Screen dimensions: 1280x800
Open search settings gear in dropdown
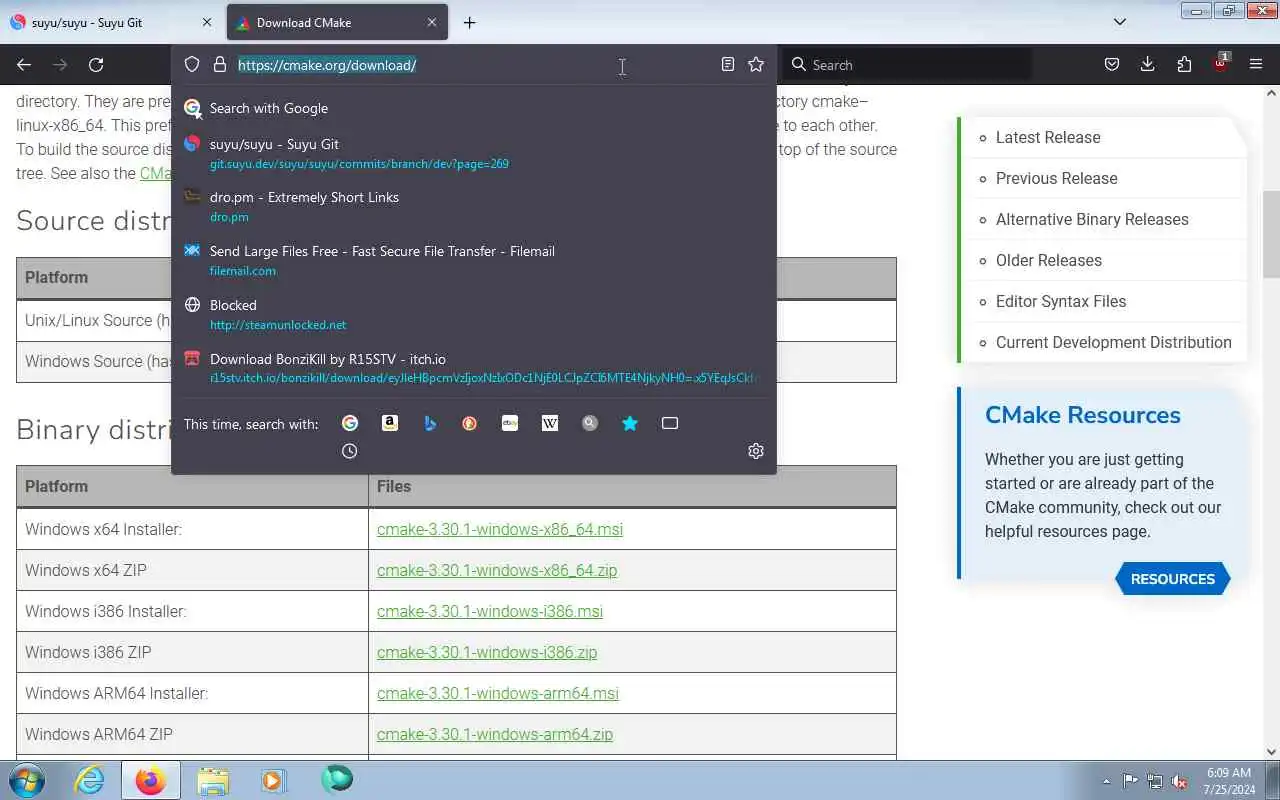pos(756,451)
